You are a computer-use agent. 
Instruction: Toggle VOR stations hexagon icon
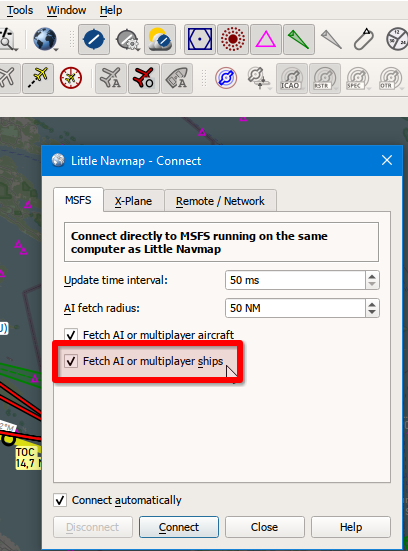tap(200, 39)
